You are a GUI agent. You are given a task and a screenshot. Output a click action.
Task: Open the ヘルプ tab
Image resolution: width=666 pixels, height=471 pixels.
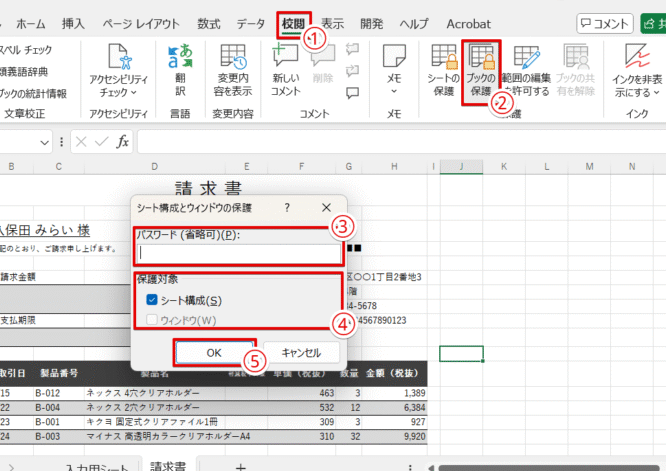(x=414, y=24)
